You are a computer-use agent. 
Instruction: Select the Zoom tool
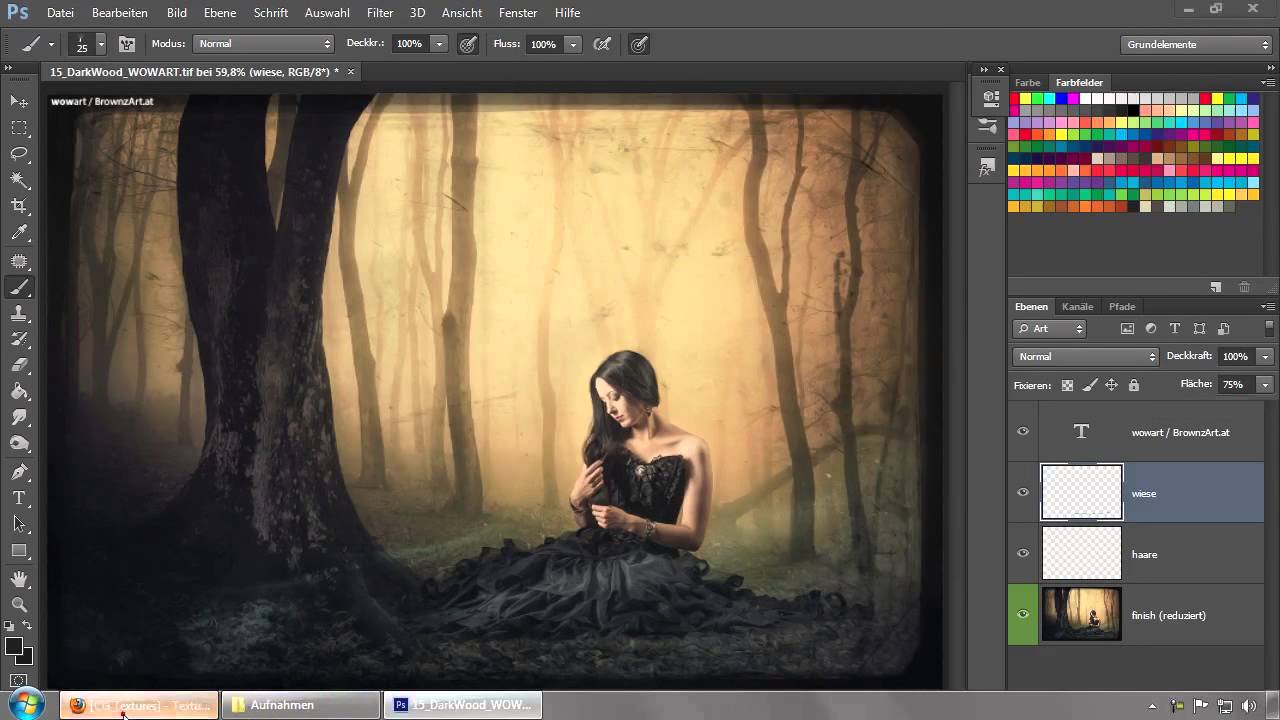tap(19, 604)
